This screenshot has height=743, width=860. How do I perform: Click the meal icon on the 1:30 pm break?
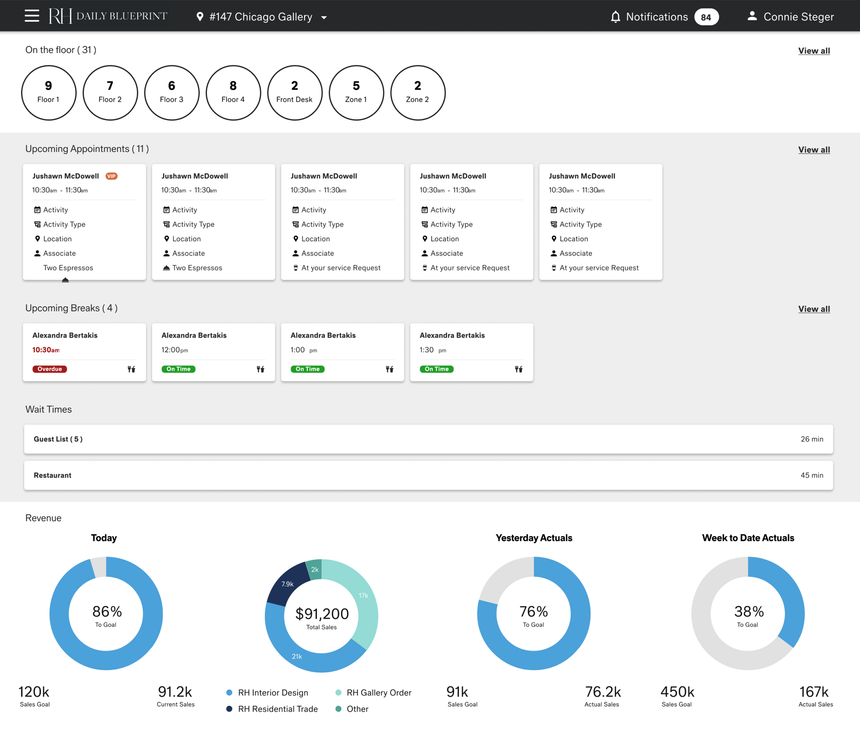518,369
